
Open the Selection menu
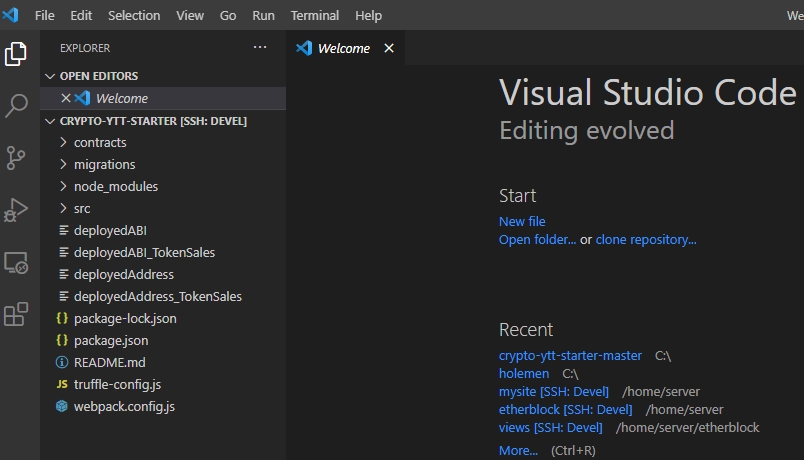click(x=134, y=15)
